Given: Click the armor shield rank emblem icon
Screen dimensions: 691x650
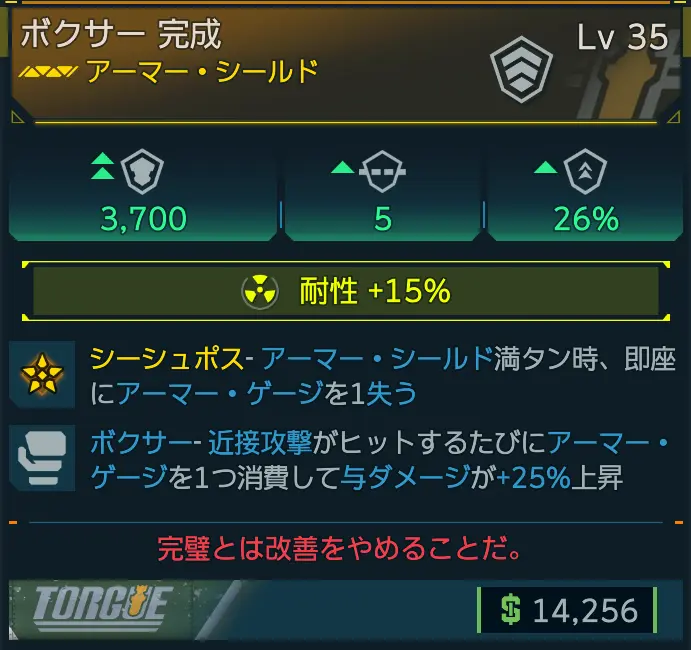Looking at the screenshot, I should 521,70.
